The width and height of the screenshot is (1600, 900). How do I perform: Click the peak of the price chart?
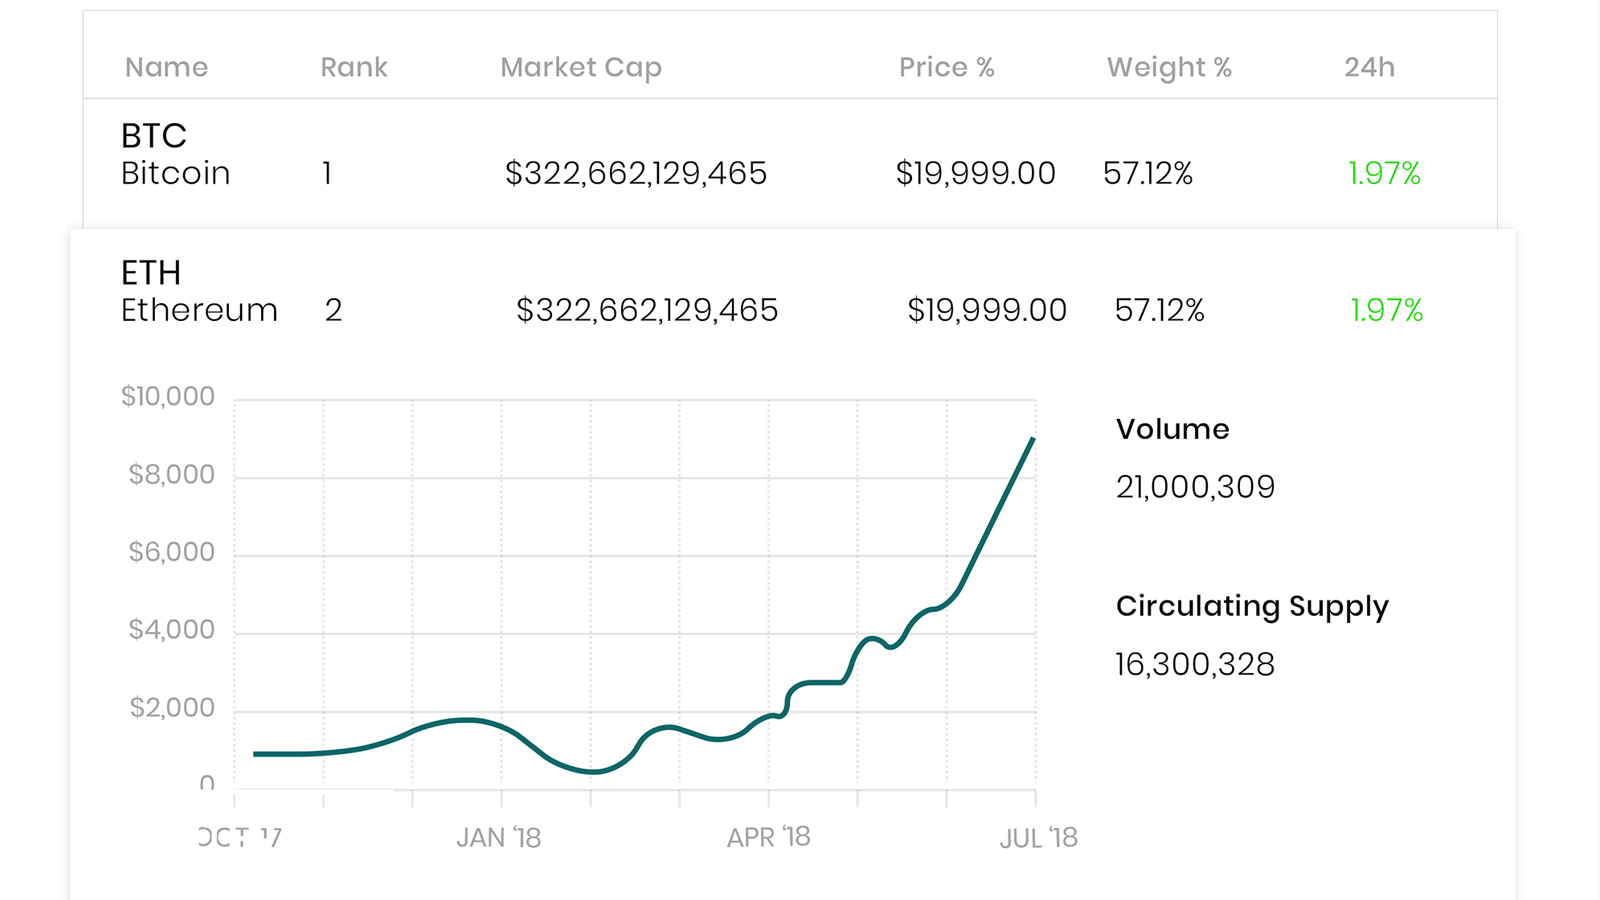click(1032, 438)
